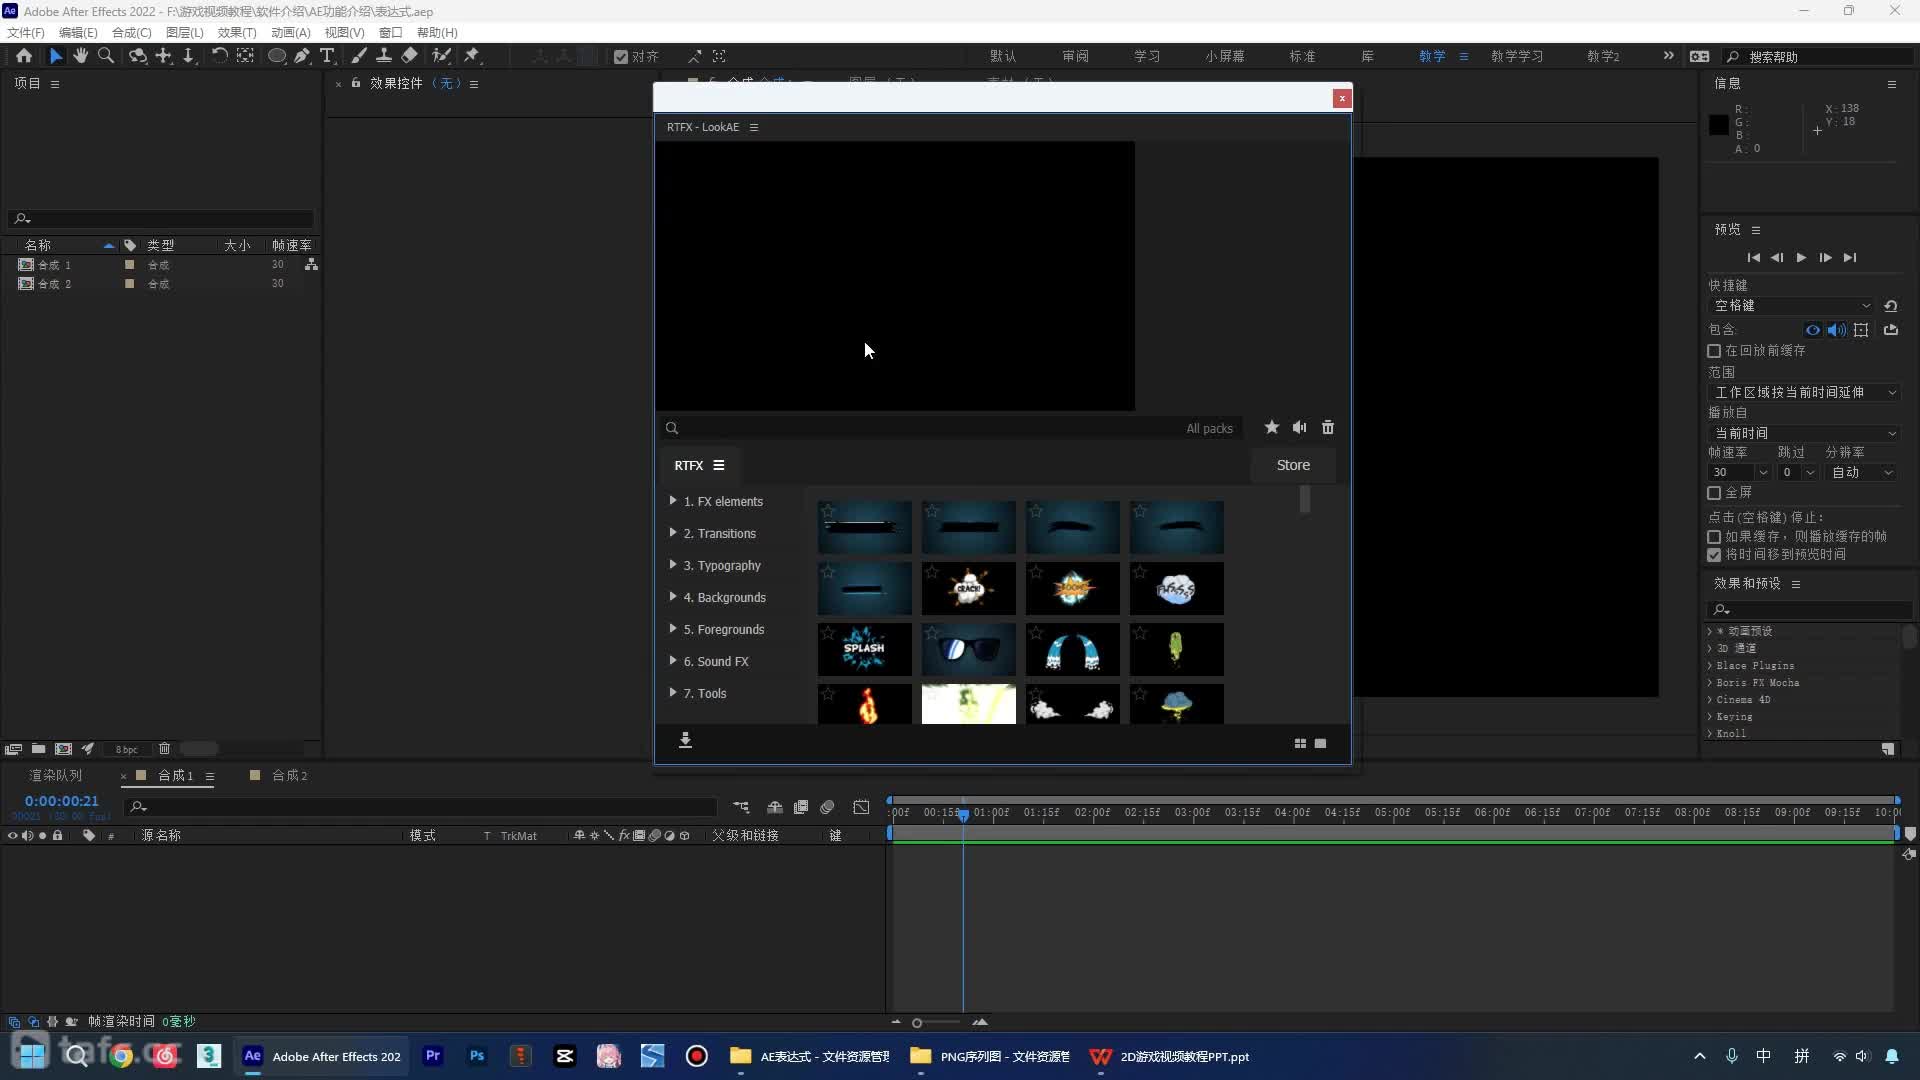This screenshot has height=1080, width=1920.
Task: Toggle include video eye icon in Preview
Action: (1812, 330)
